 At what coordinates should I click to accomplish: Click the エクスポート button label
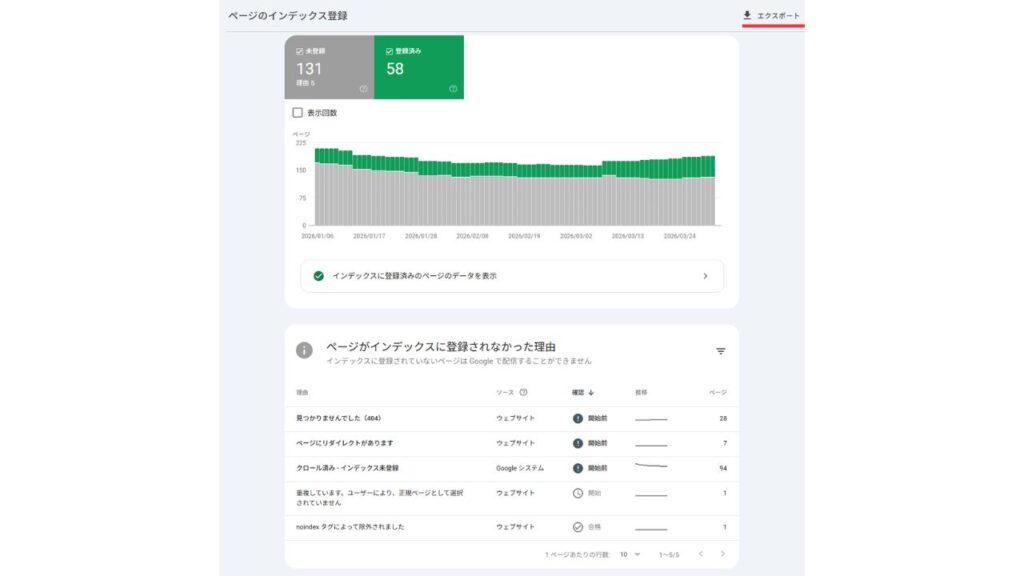click(778, 16)
